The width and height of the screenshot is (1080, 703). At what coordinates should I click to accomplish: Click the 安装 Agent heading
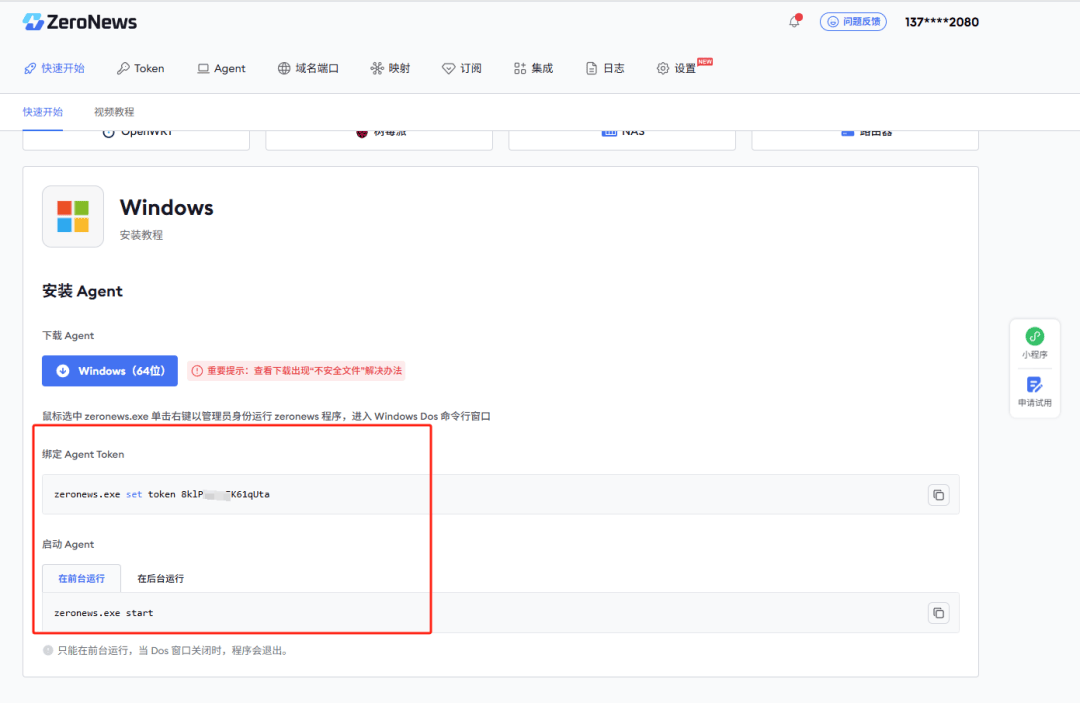[x=82, y=291]
